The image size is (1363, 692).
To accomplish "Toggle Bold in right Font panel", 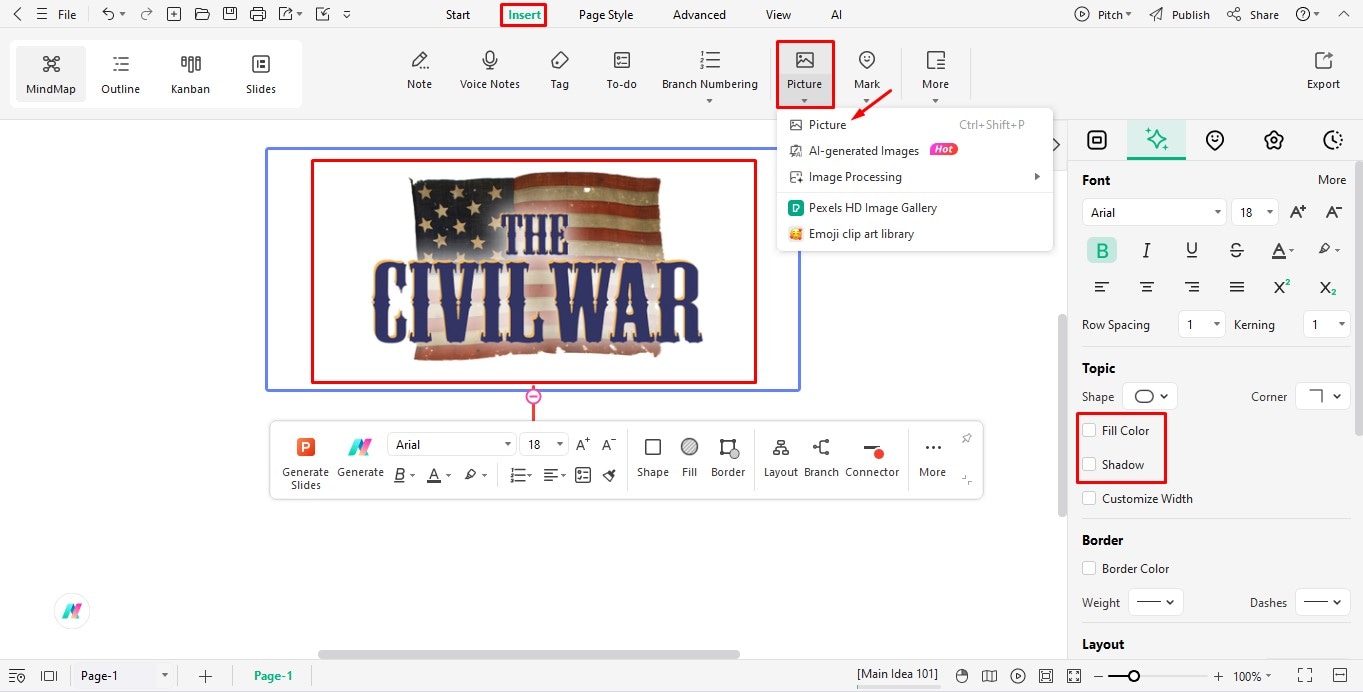I will (x=1102, y=250).
